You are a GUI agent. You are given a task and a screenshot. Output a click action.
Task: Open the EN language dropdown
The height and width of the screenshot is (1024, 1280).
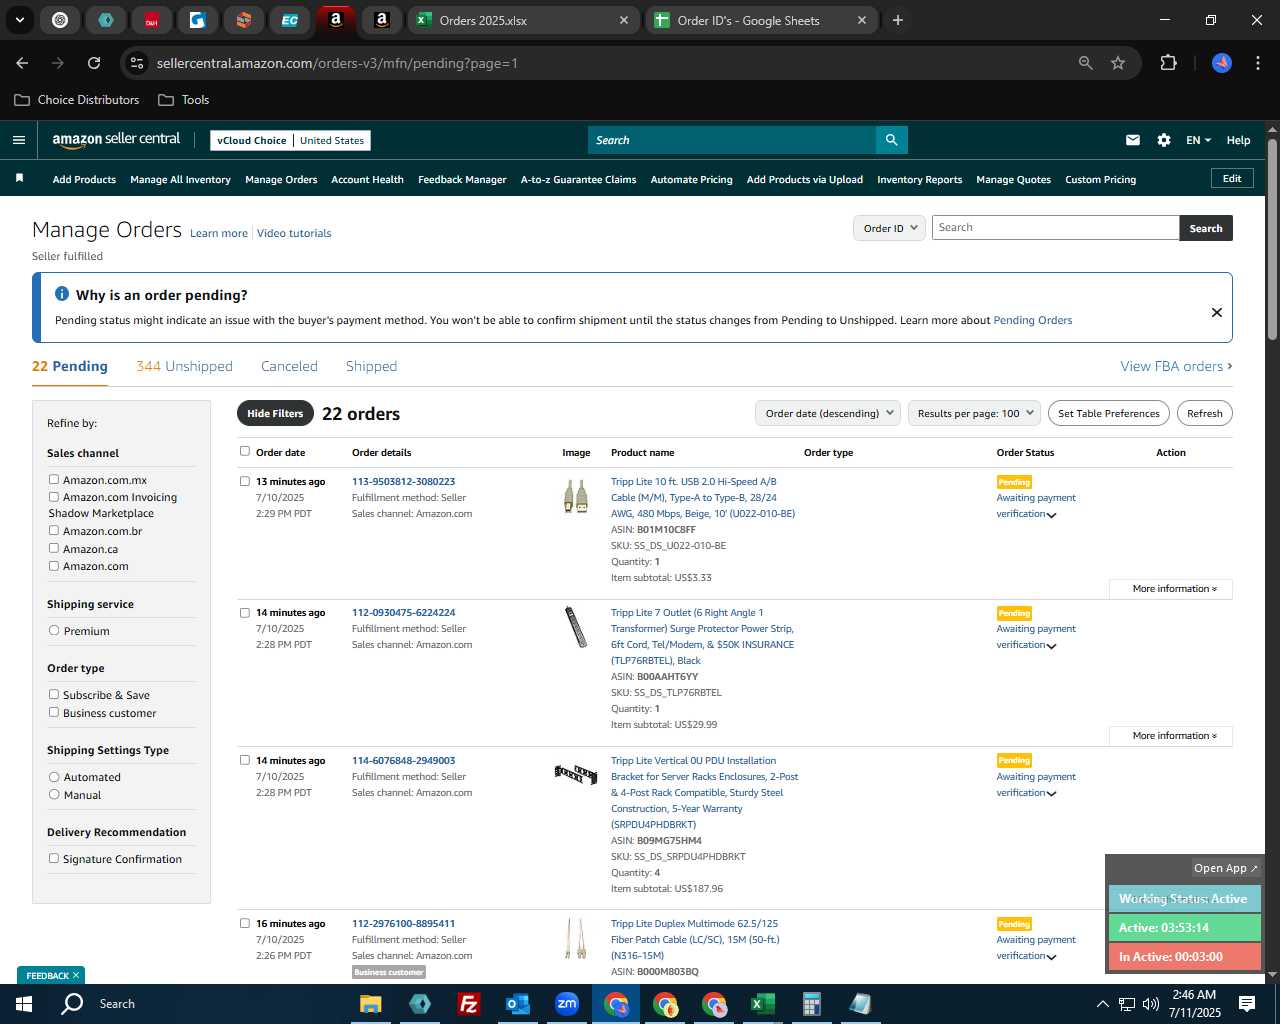1198,140
